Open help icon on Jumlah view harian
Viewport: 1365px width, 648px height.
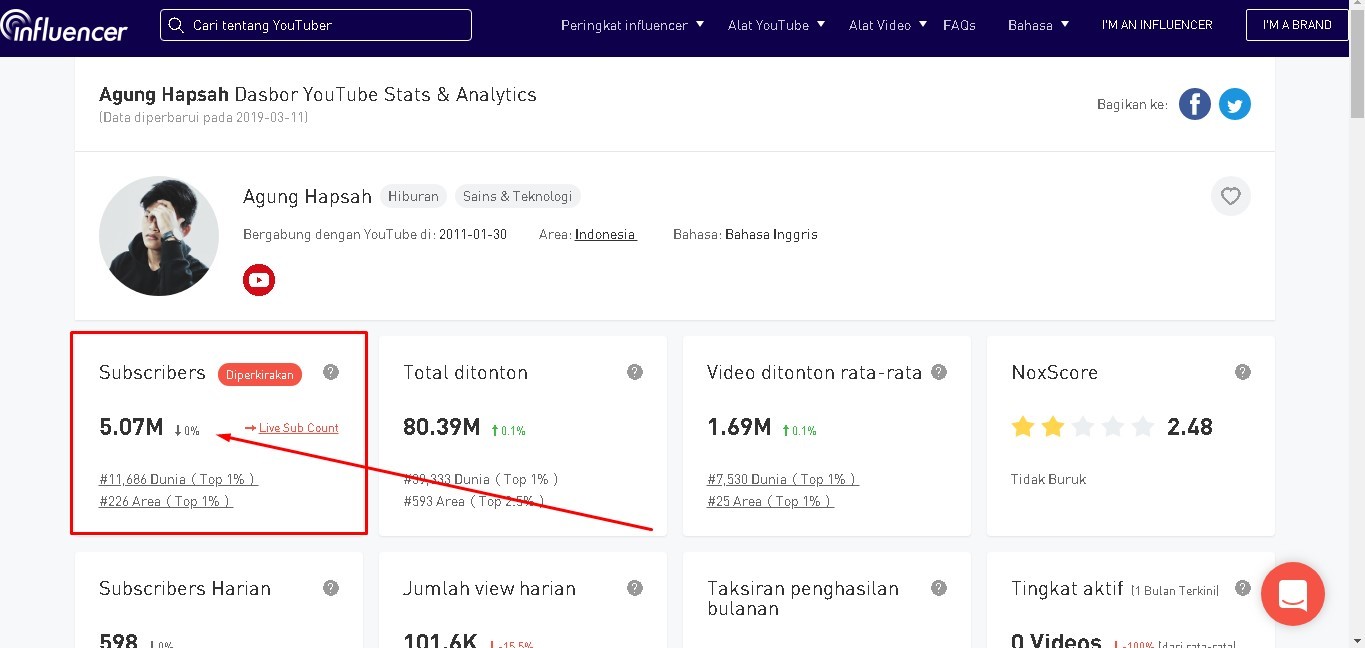coord(635,588)
